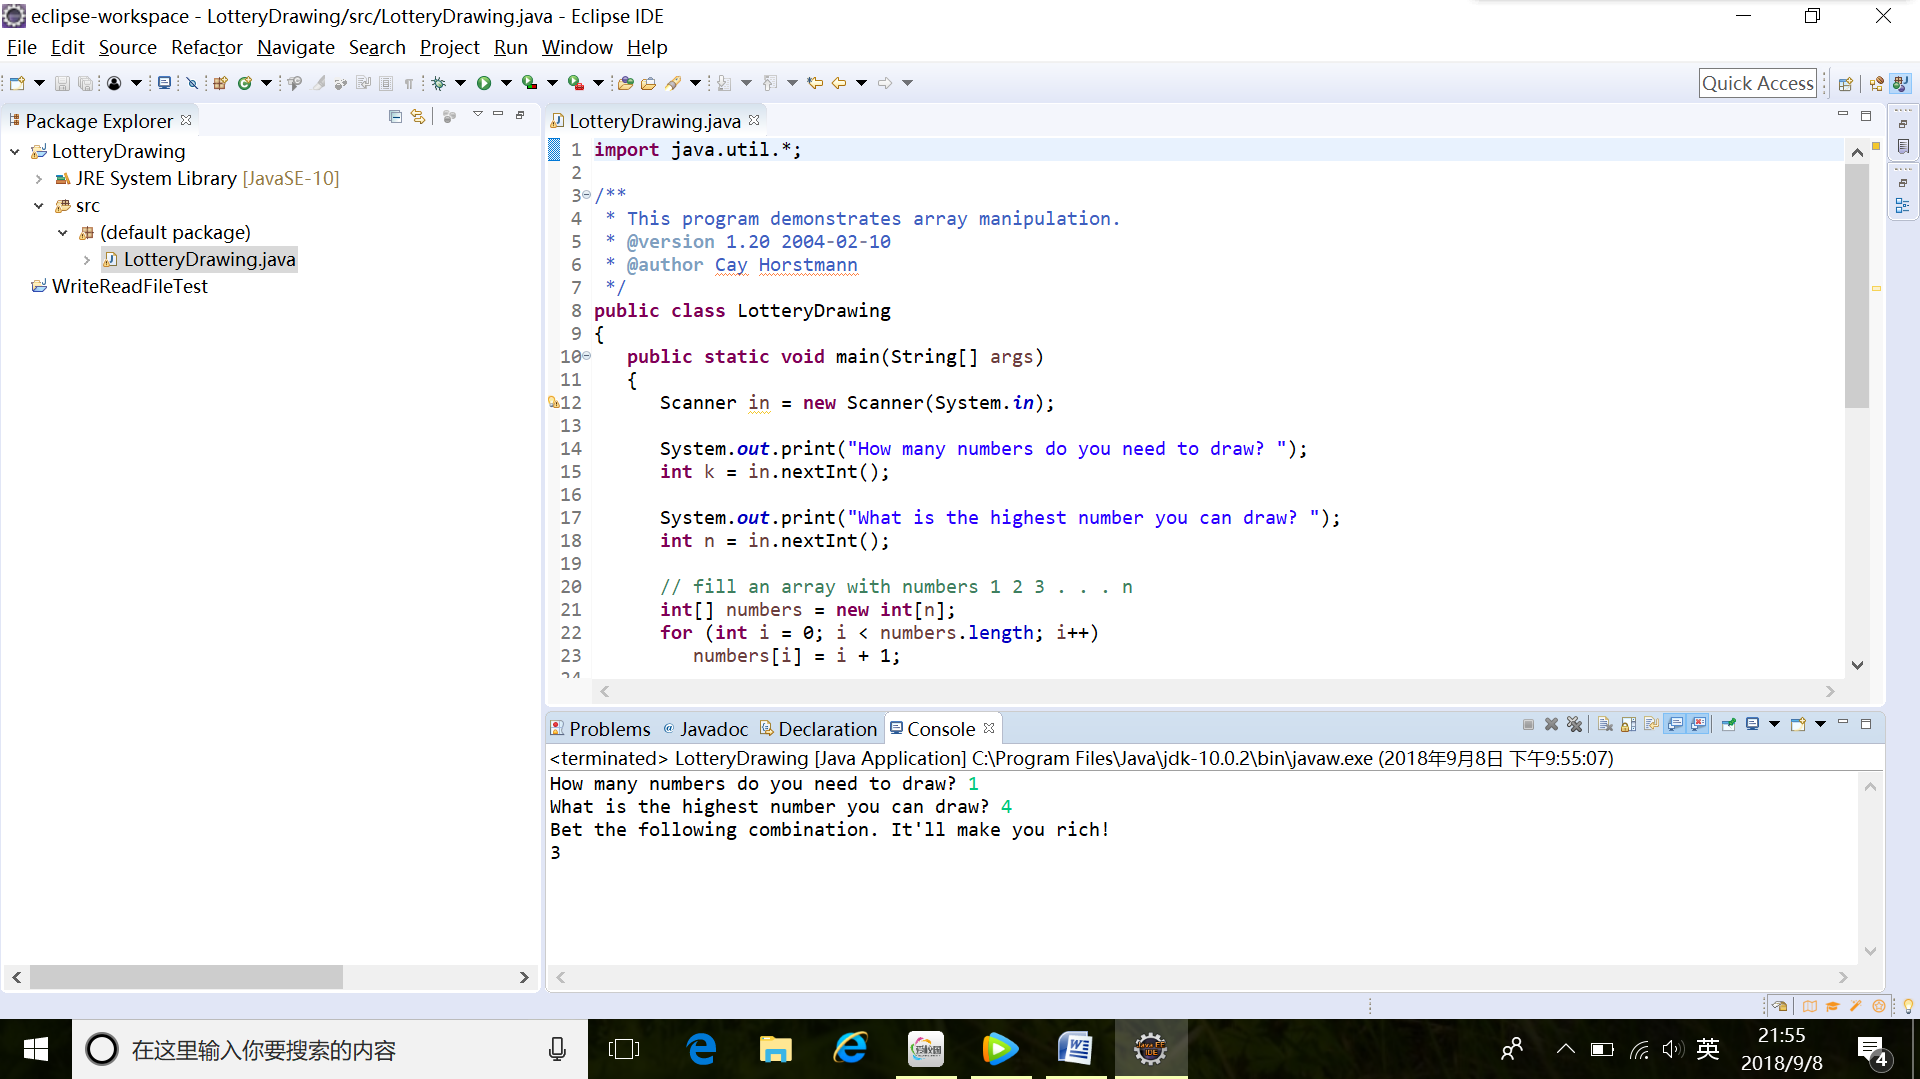Click the Open Console icon
This screenshot has width=1920, height=1079.
[x=1798, y=724]
